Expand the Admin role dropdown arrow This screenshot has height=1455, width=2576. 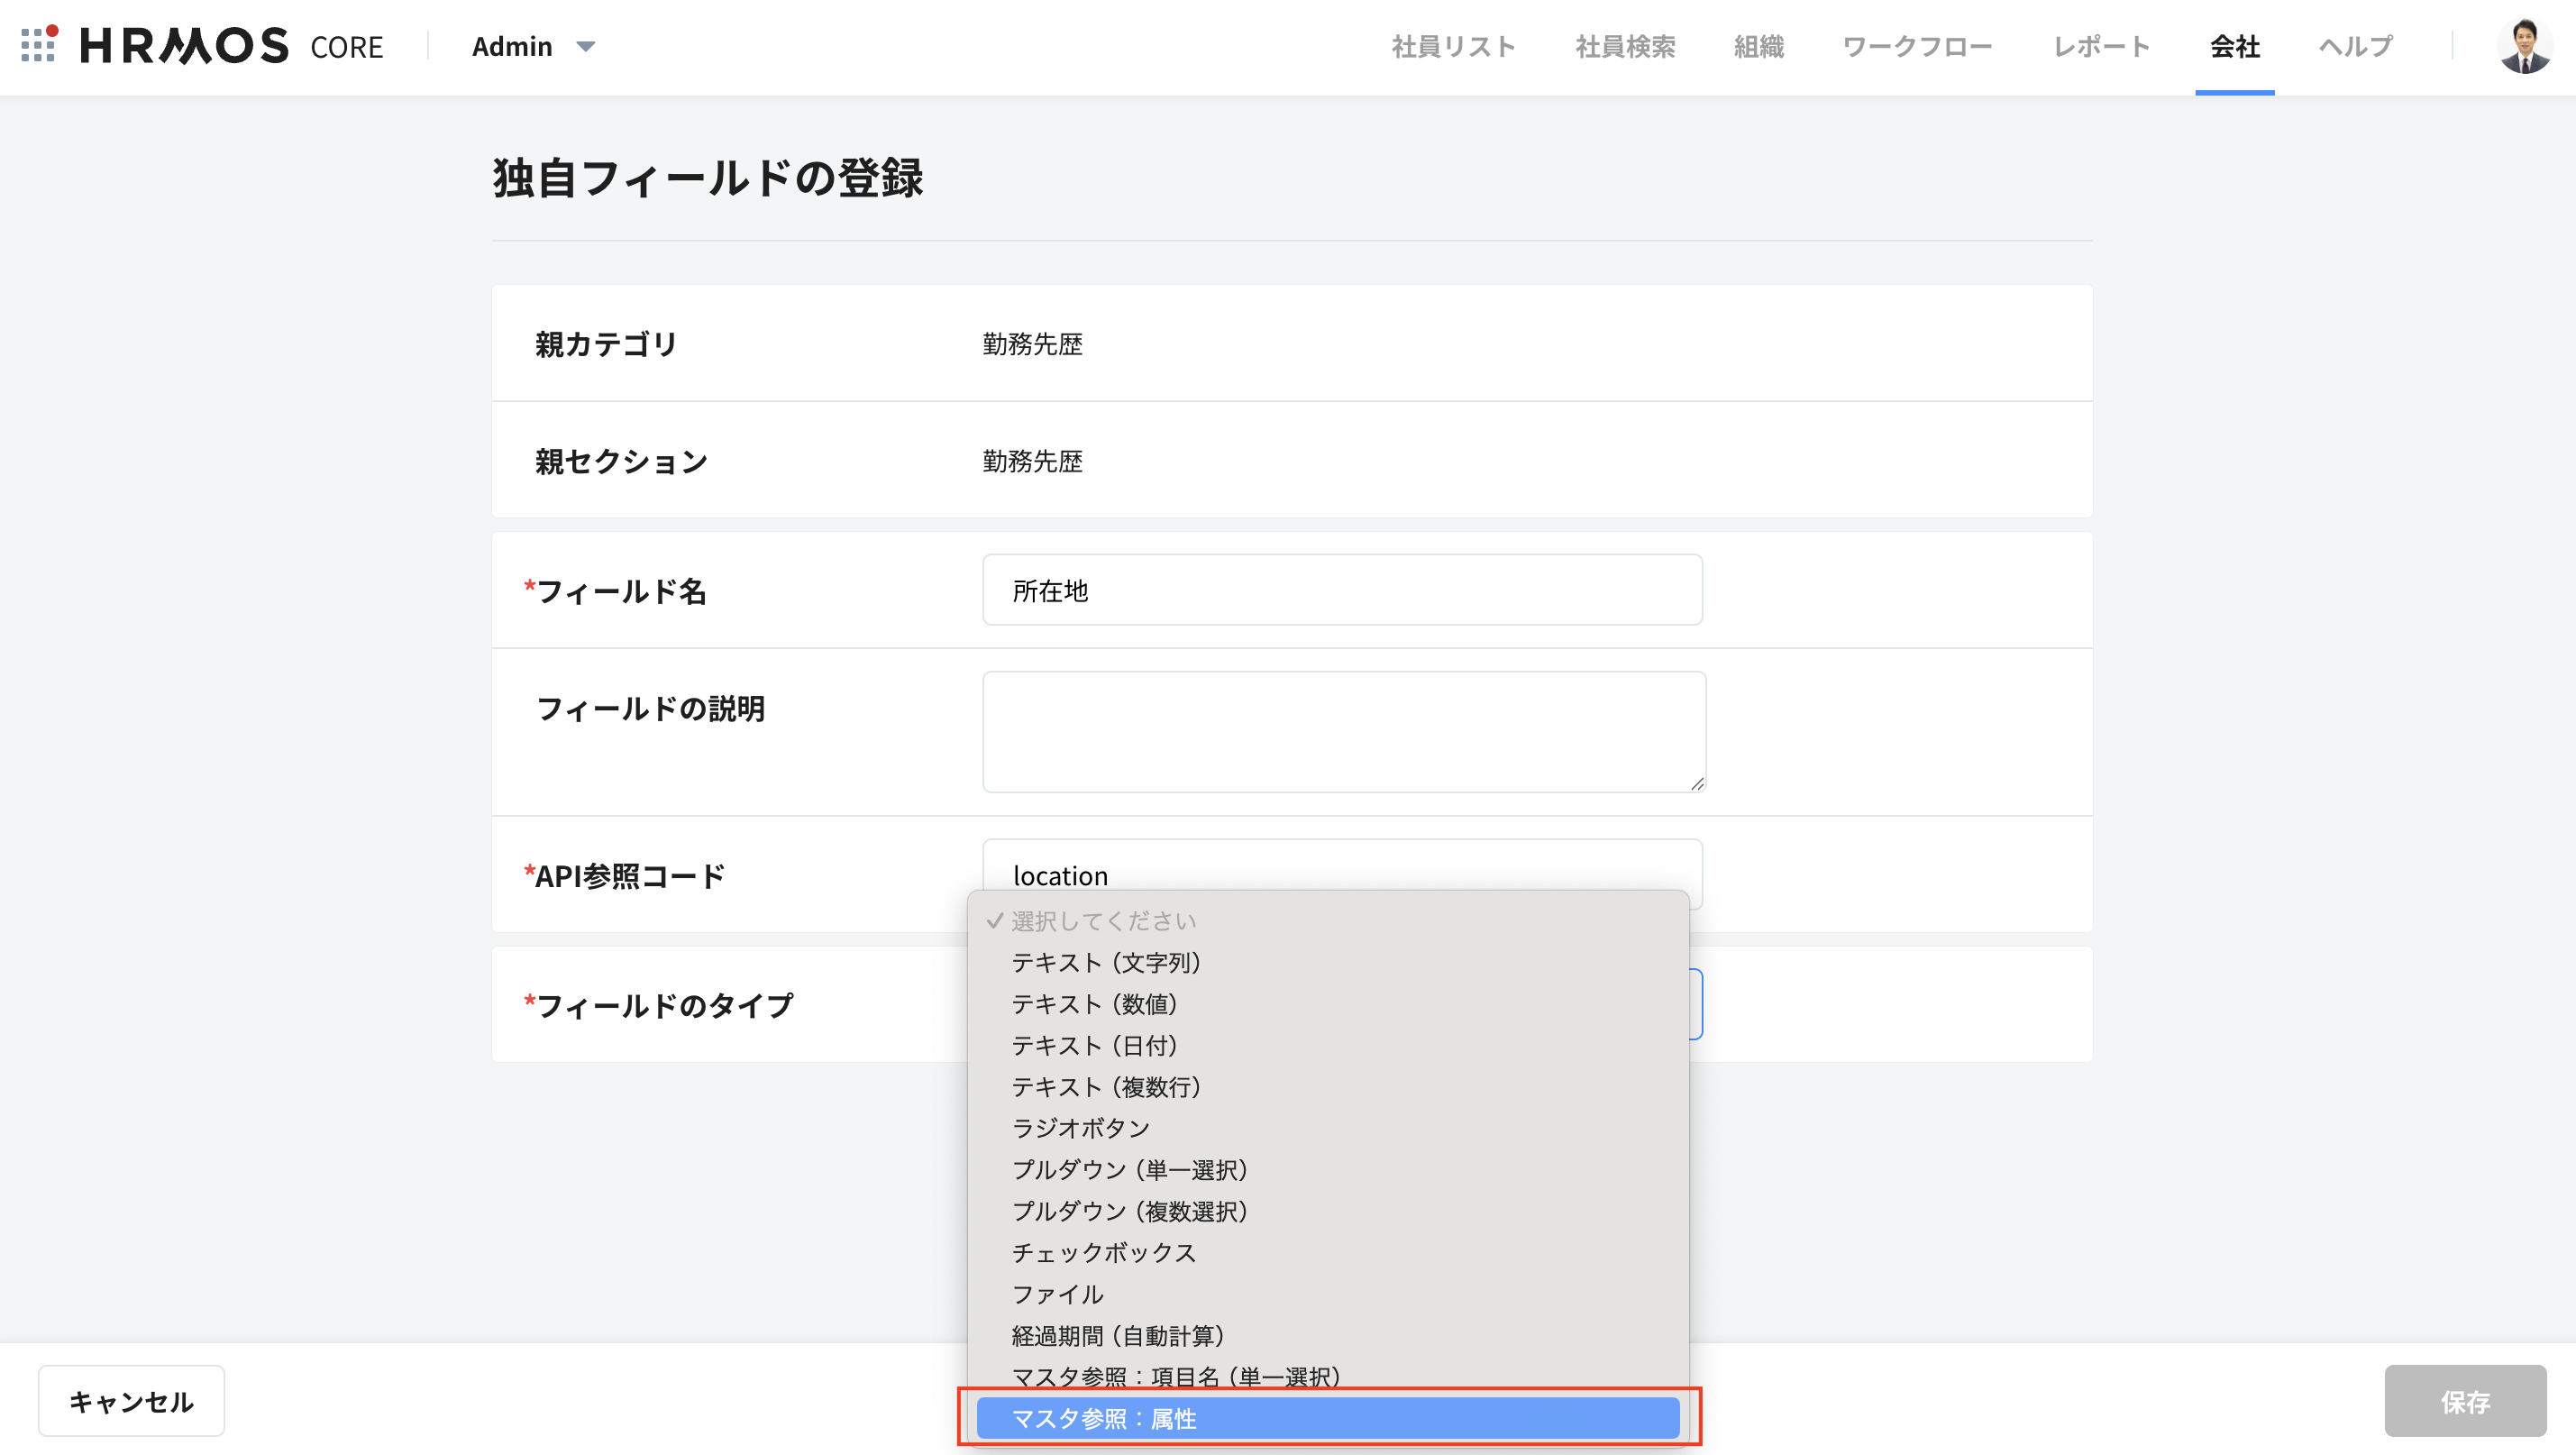click(x=586, y=47)
